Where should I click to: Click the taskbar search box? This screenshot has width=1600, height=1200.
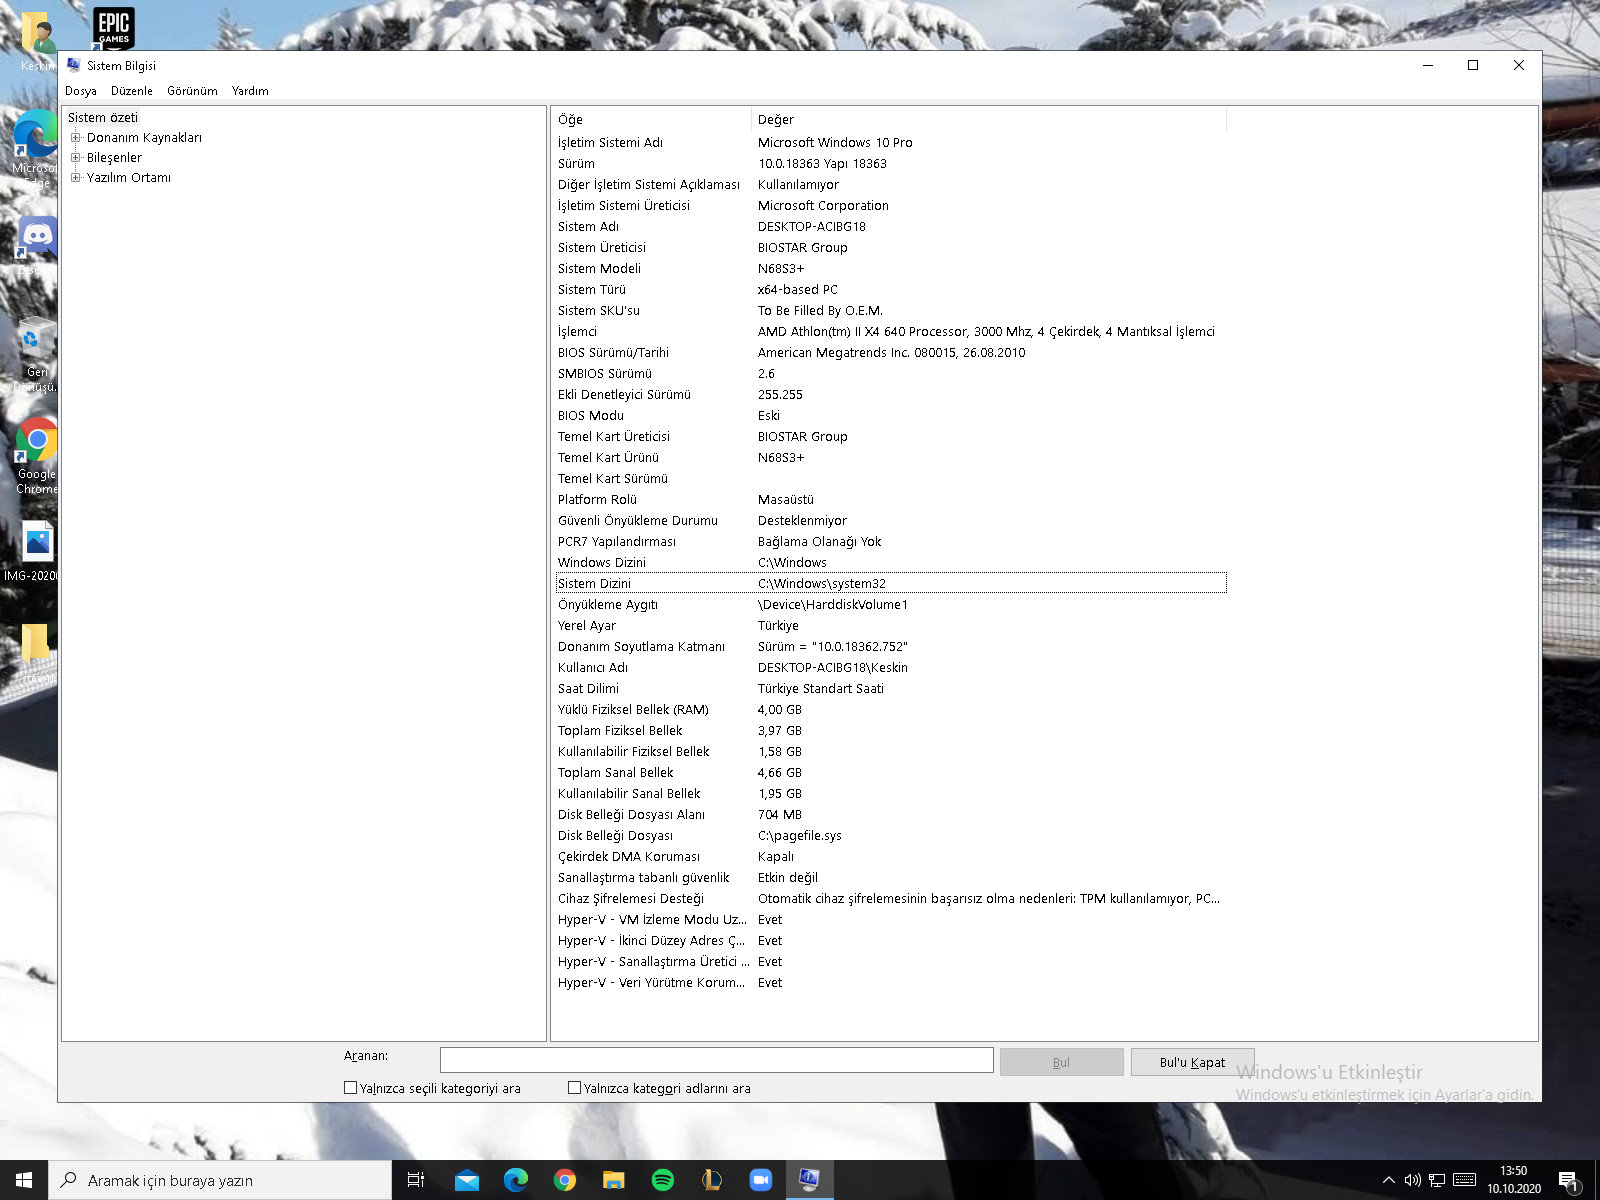[x=220, y=1180]
